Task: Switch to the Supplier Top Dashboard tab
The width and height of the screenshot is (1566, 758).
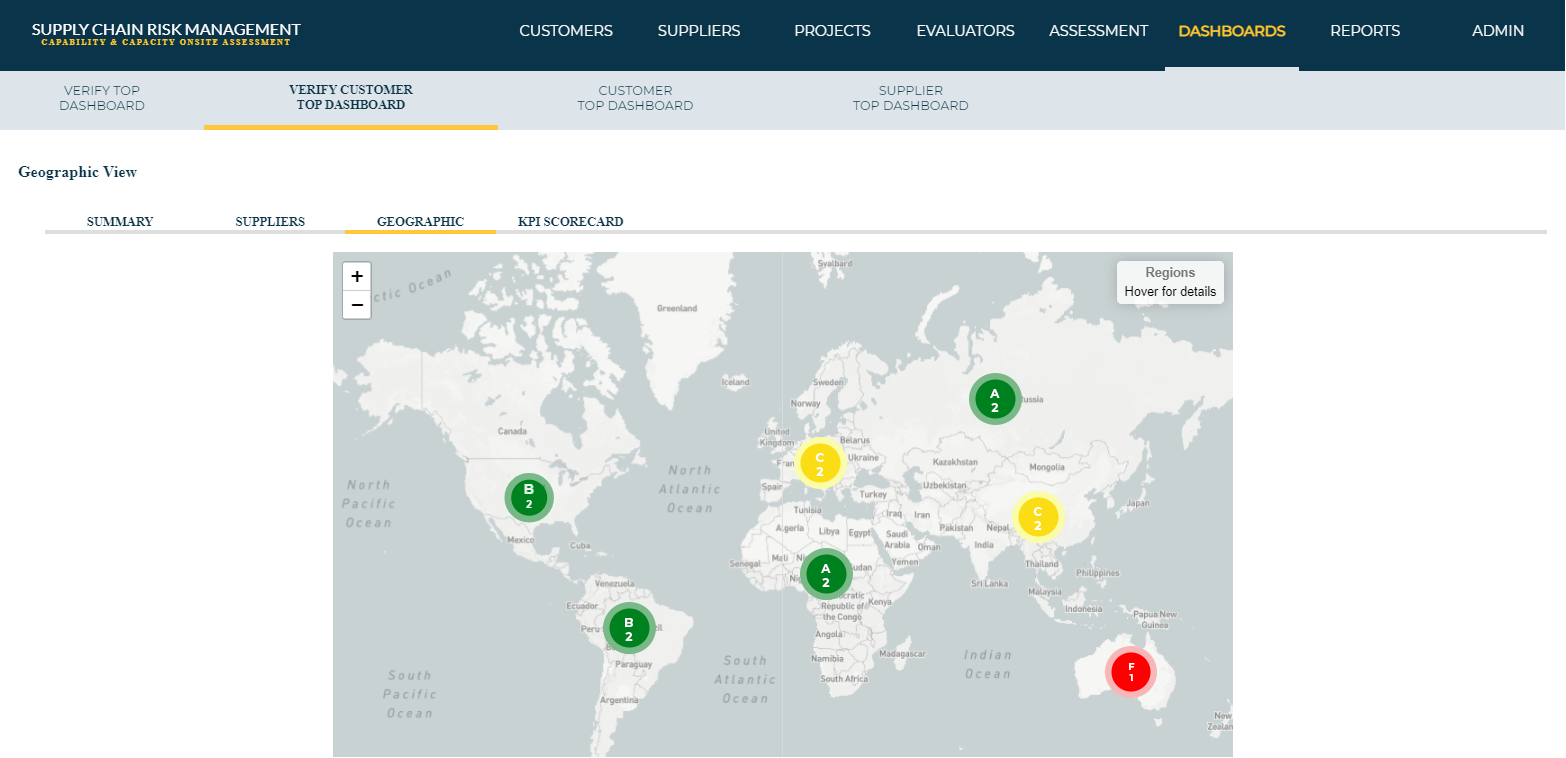Action: pos(910,98)
